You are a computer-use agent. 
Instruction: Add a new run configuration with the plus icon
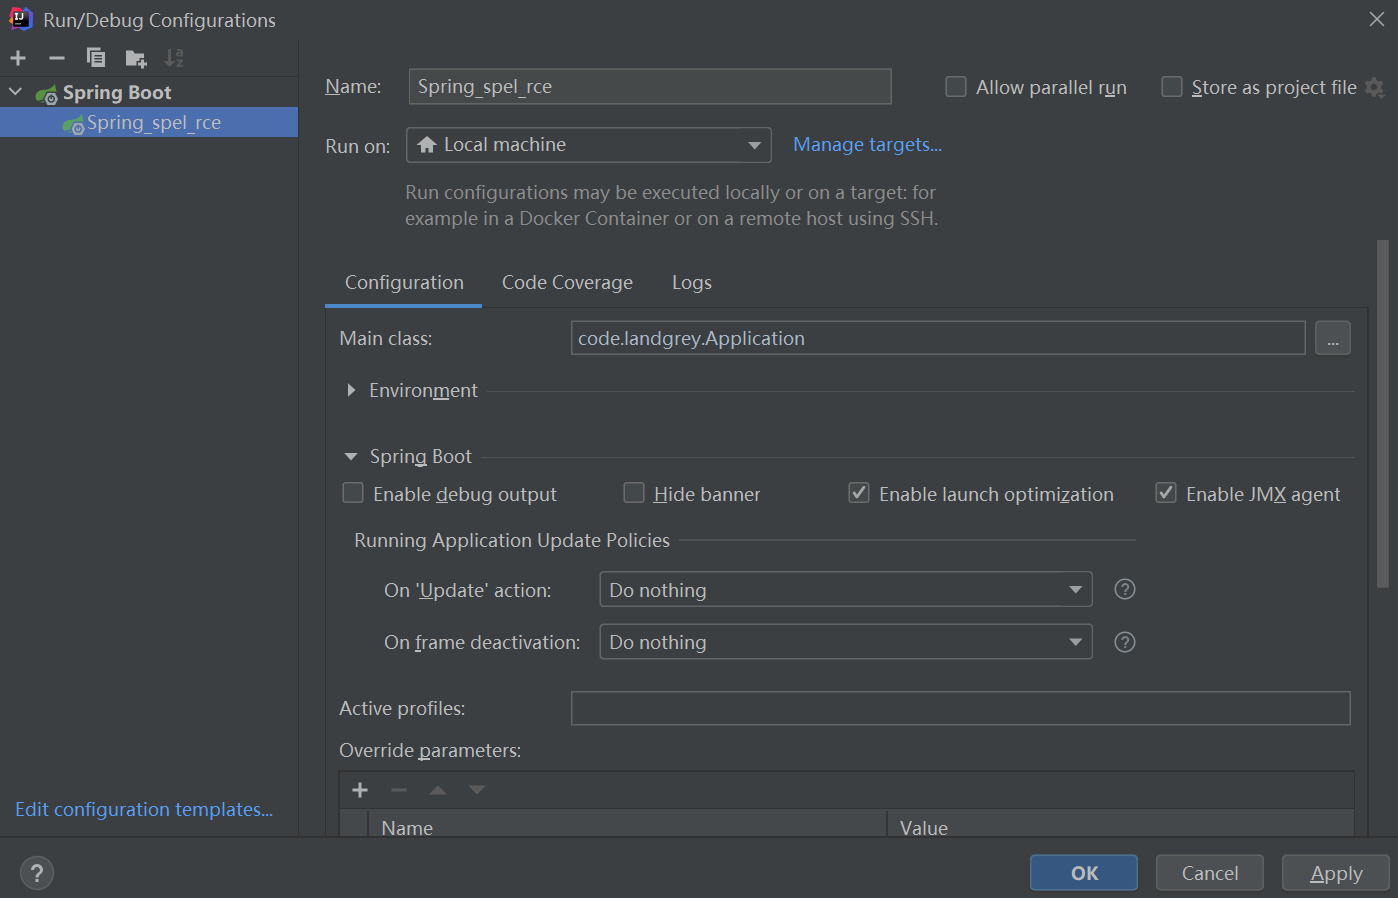[x=18, y=57]
